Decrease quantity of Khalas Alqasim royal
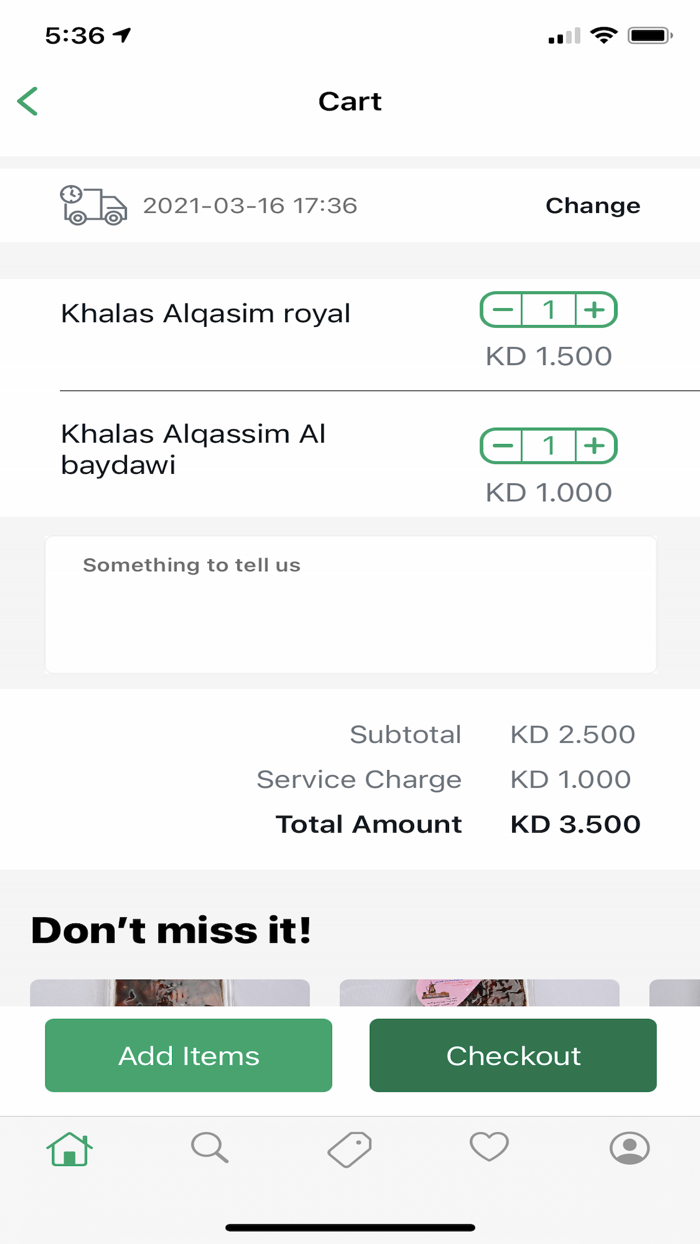Viewport: 700px width, 1244px height. [501, 310]
